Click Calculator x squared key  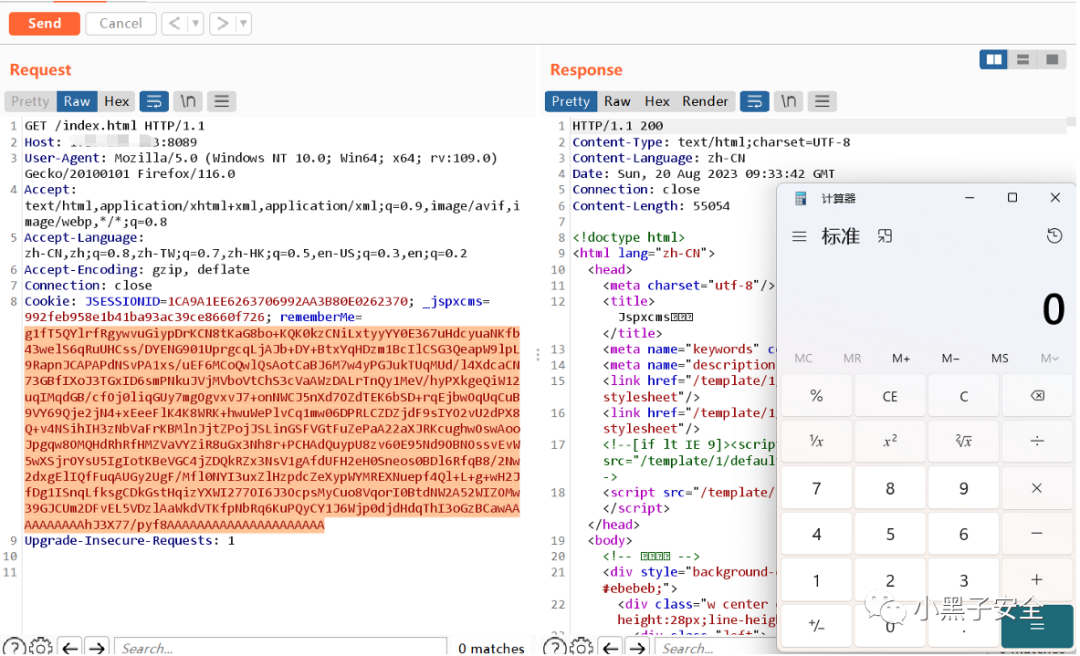pyautogui.click(x=890, y=441)
